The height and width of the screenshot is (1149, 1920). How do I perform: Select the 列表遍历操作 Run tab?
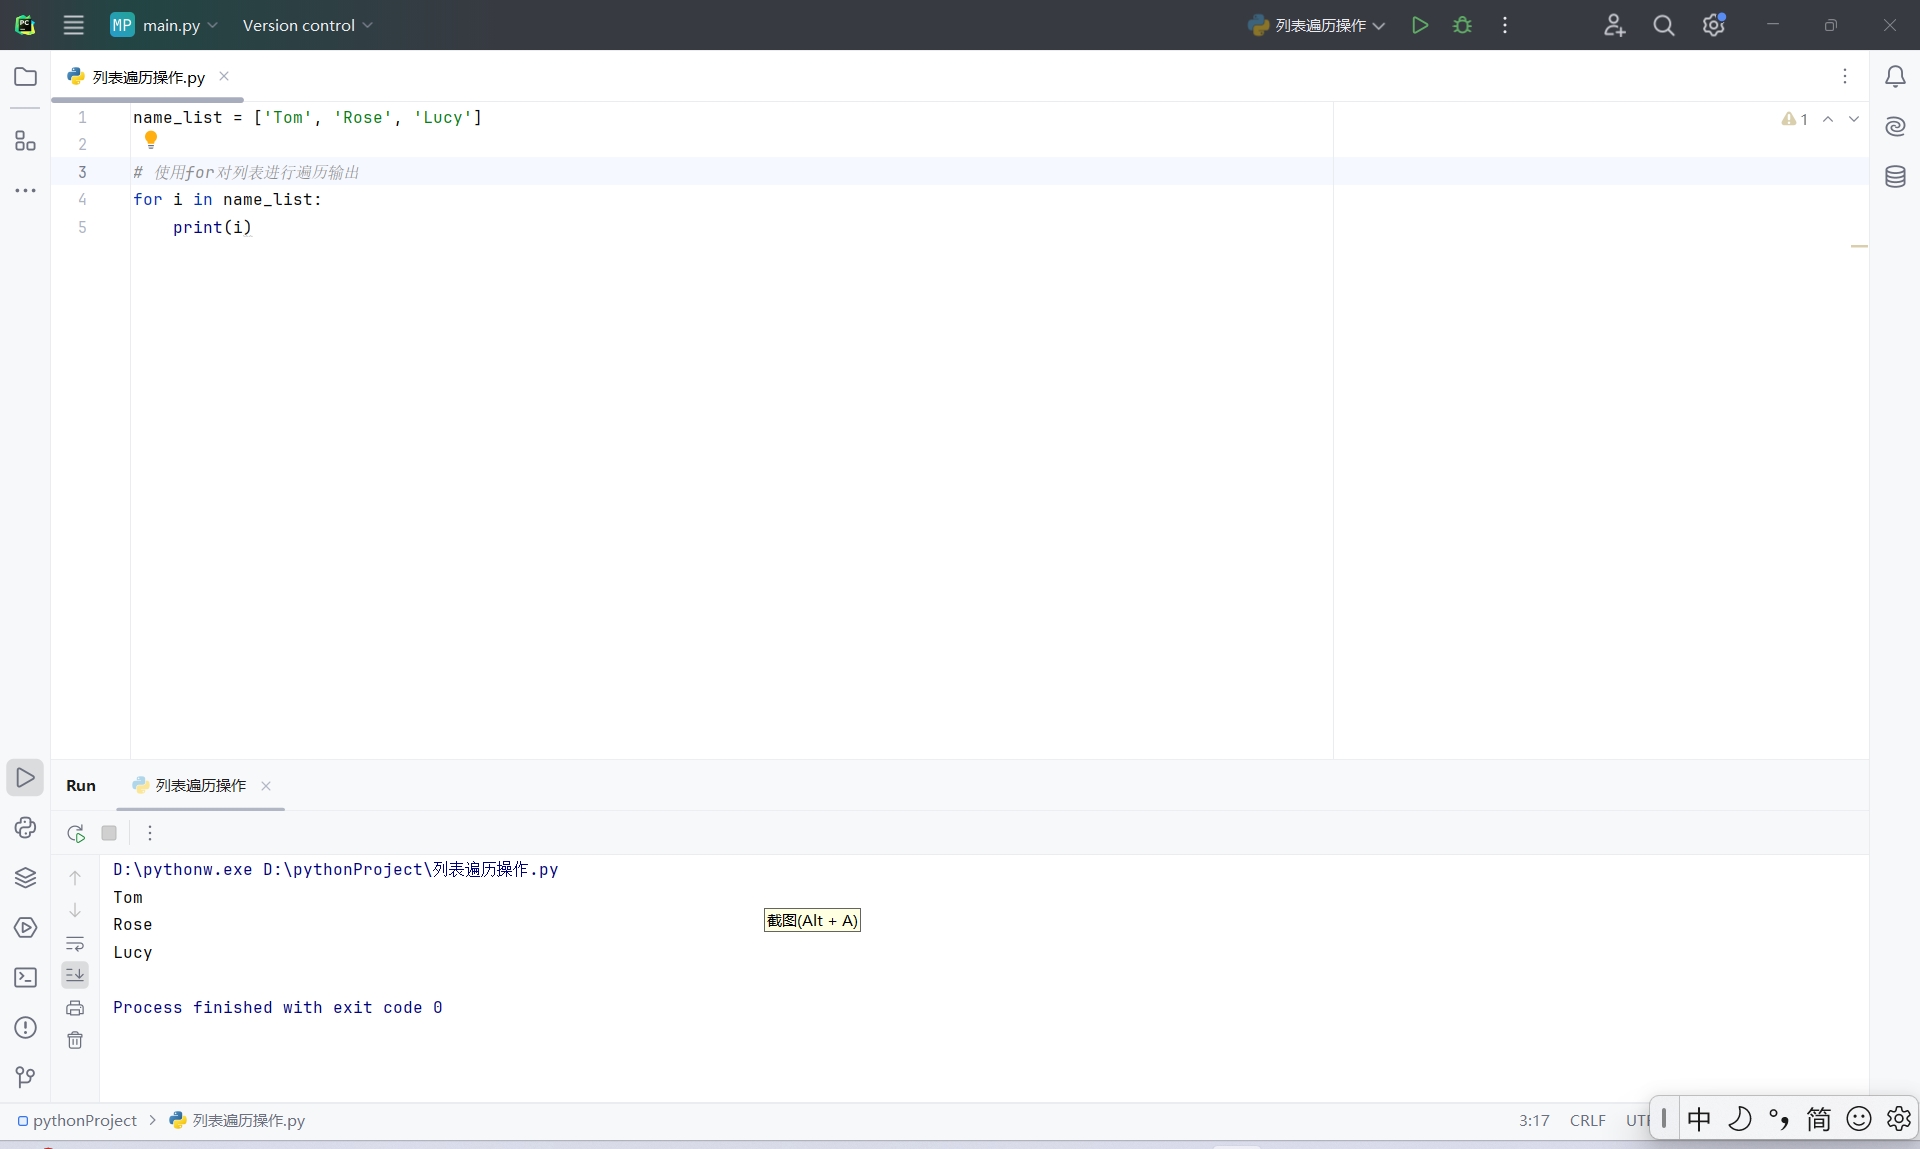point(200,786)
